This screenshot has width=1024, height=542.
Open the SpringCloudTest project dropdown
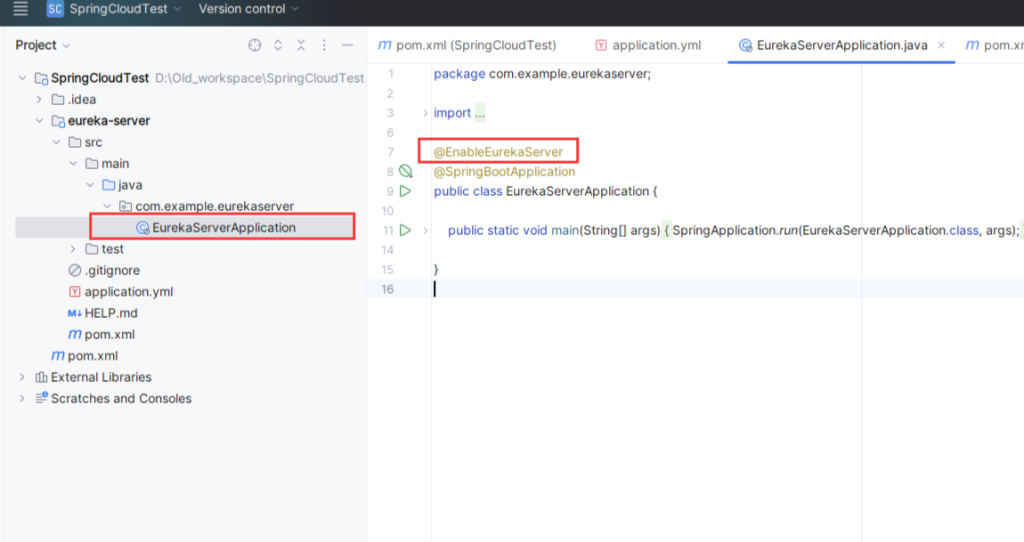click(x=125, y=9)
